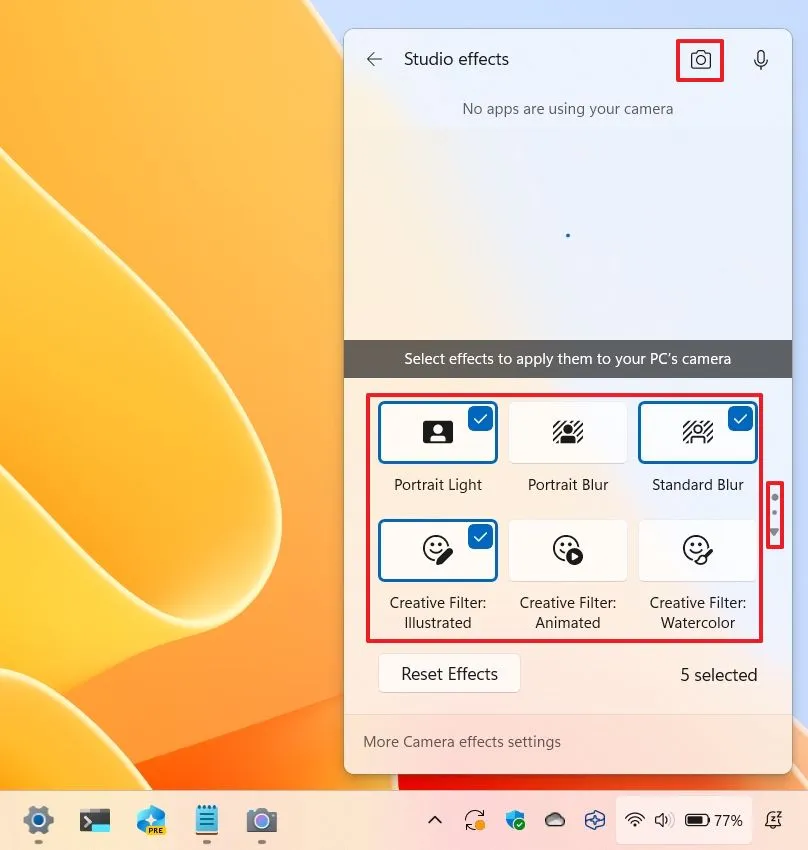Uncheck the Portrait Light effect
The height and width of the screenshot is (850, 808).
[x=480, y=419]
